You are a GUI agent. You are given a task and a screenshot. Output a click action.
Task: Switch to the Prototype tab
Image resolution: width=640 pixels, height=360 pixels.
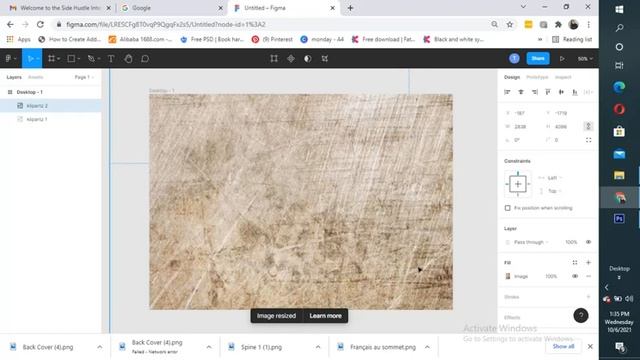click(x=537, y=77)
